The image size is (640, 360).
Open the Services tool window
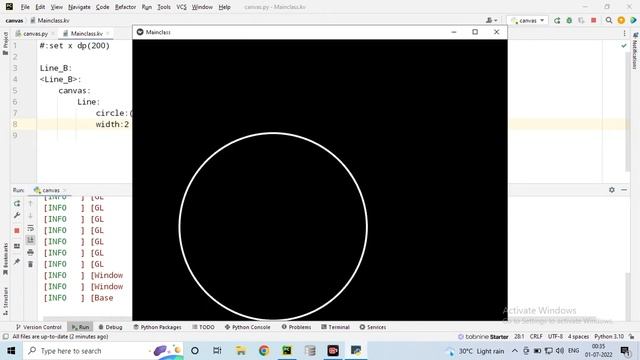[373, 327]
